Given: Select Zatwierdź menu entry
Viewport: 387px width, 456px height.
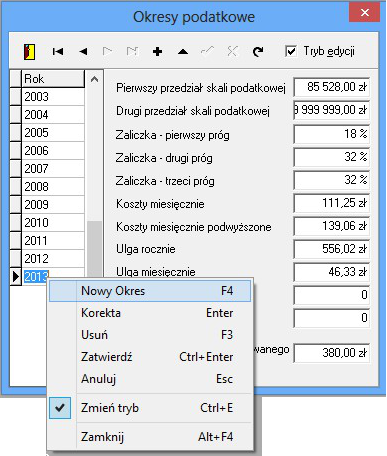Looking at the screenshot, I should point(150,357).
